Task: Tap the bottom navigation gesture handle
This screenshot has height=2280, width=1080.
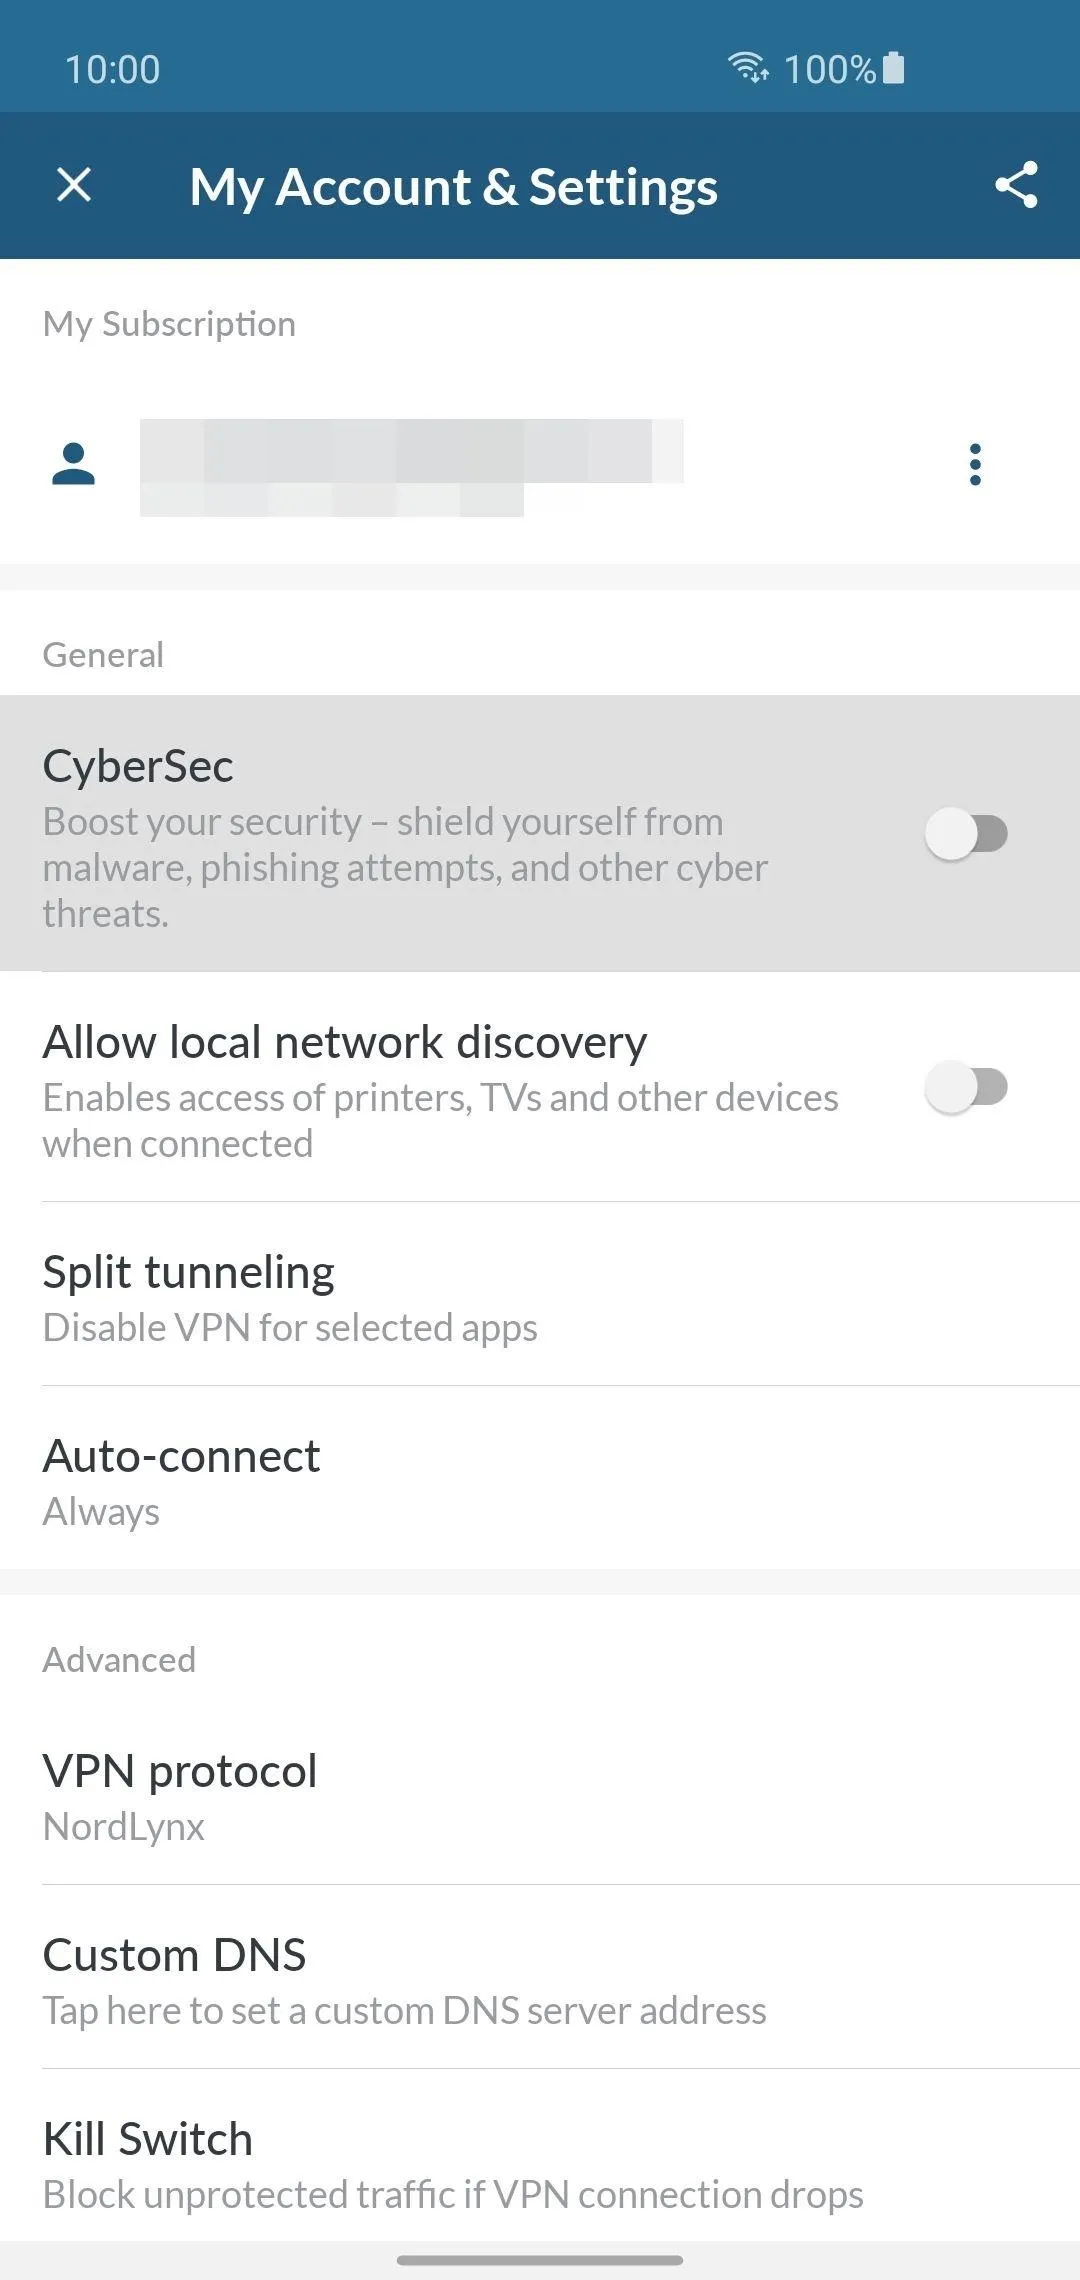Action: [540, 2260]
